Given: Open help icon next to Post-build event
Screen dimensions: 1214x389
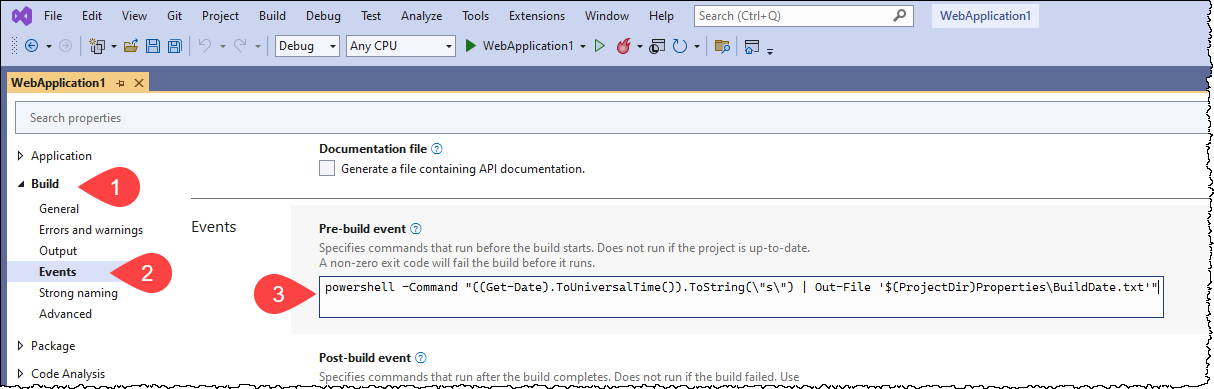Looking at the screenshot, I should pyautogui.click(x=421, y=357).
